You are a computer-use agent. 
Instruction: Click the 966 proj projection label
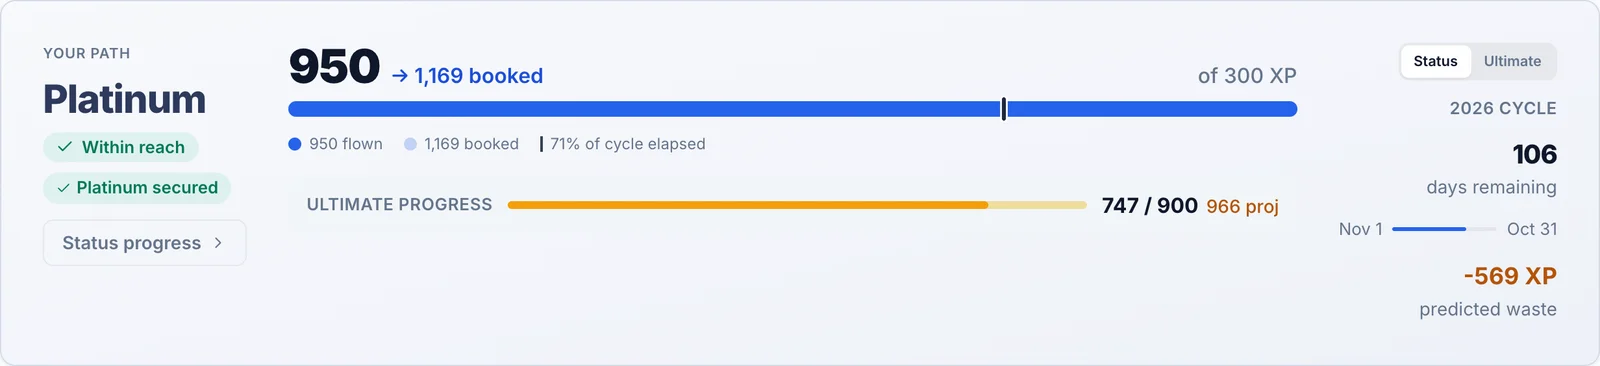tap(1242, 206)
